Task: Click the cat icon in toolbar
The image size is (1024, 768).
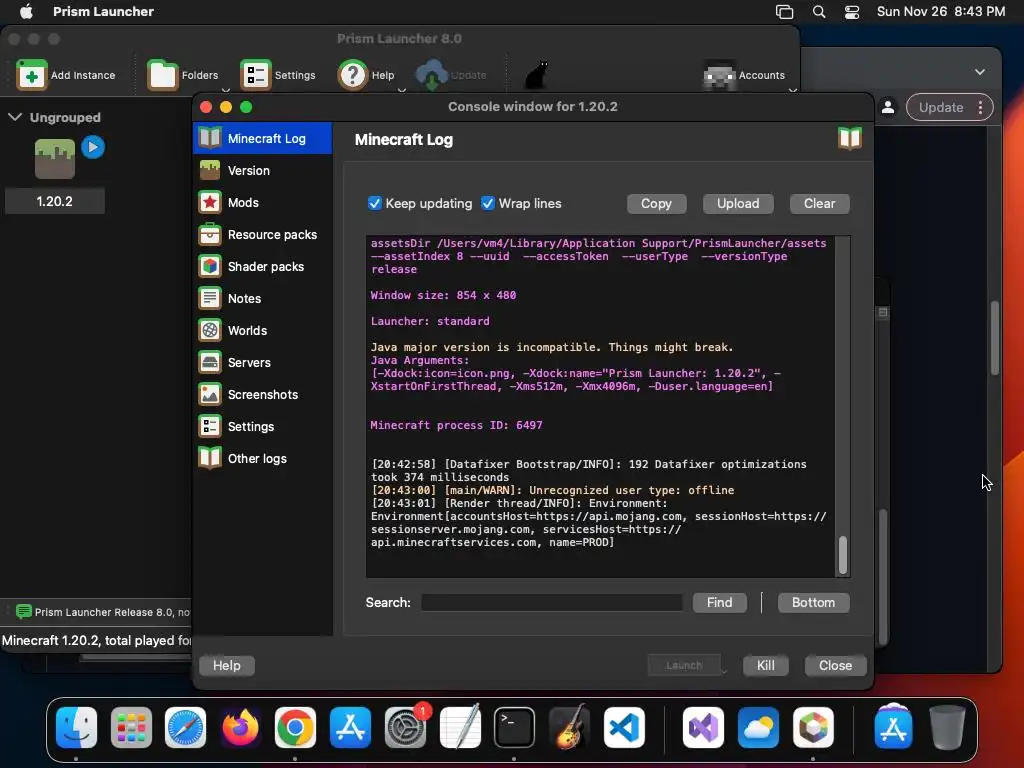Action: click(x=536, y=75)
